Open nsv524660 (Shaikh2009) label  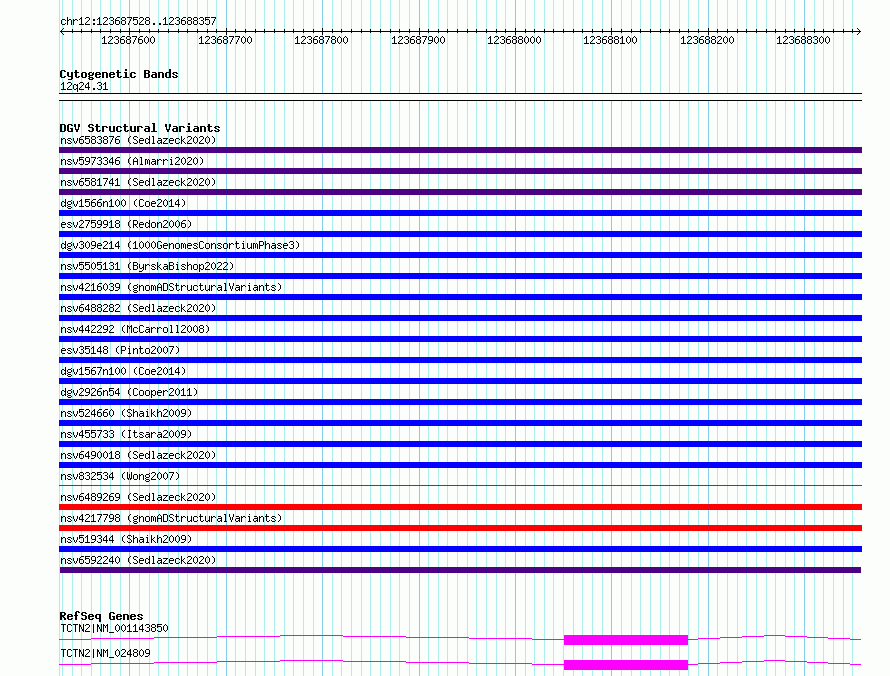(x=126, y=413)
